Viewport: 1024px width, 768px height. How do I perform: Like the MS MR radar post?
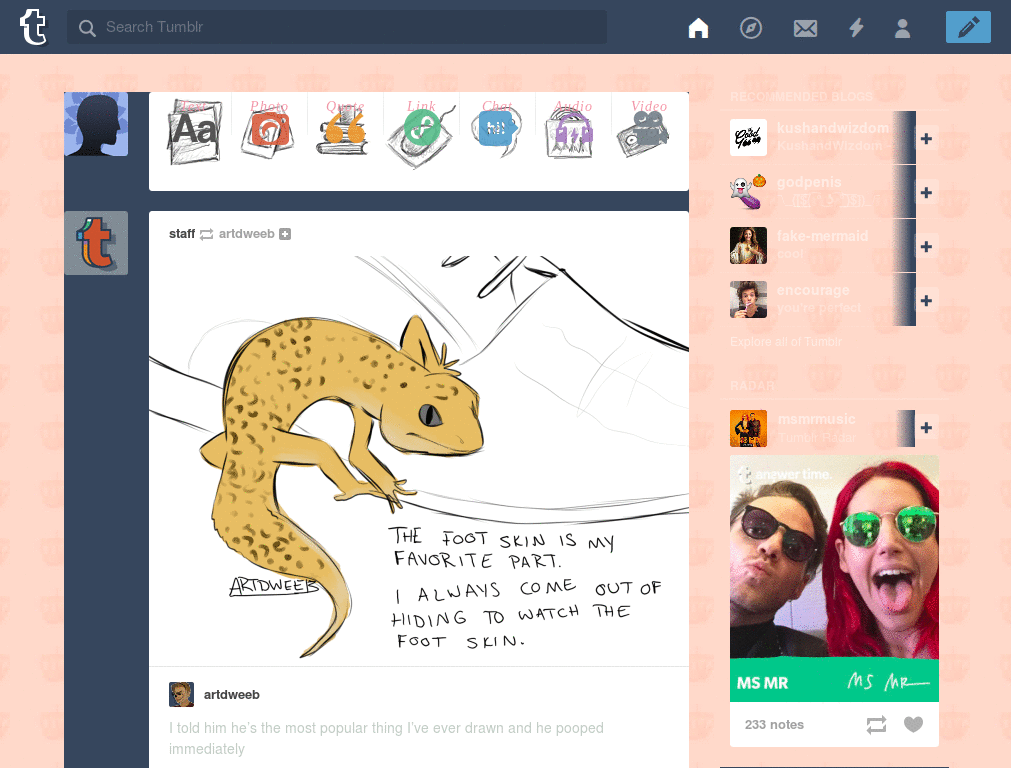click(912, 725)
